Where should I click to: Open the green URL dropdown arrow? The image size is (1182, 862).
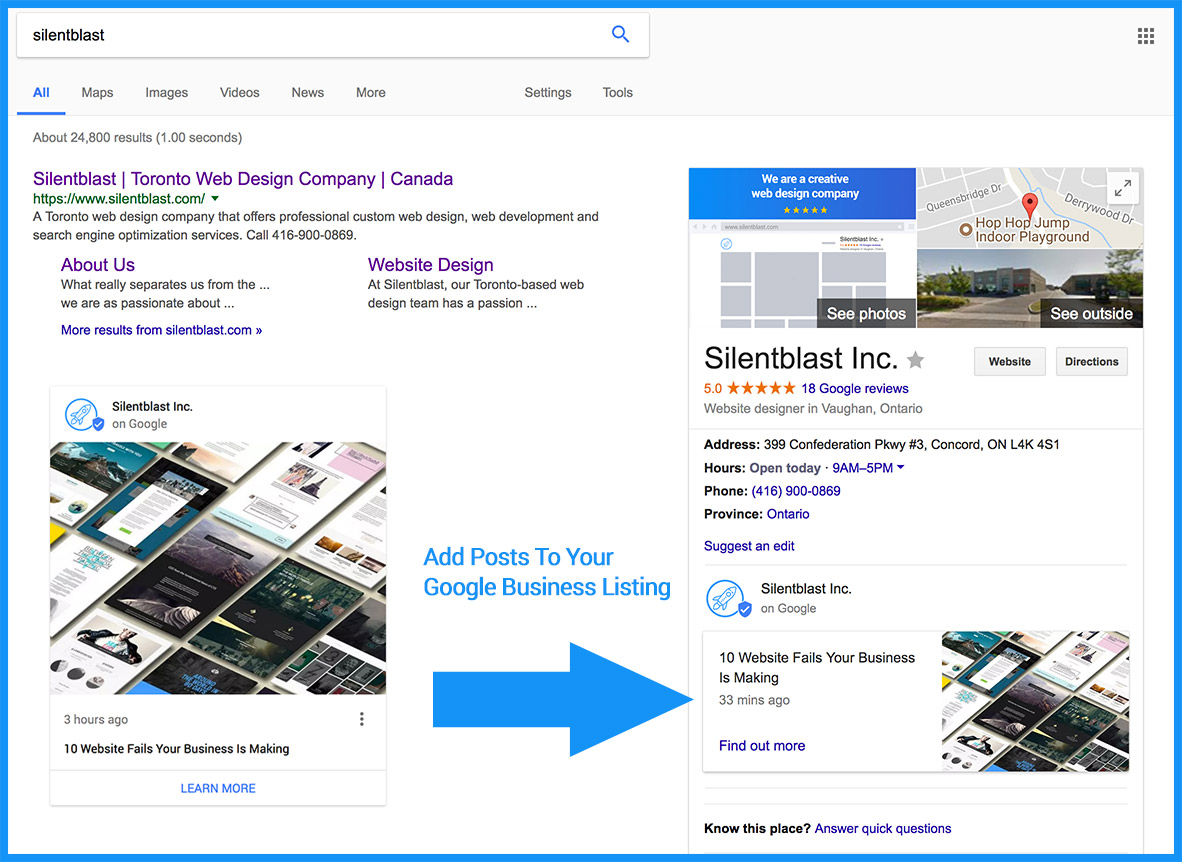click(x=215, y=199)
